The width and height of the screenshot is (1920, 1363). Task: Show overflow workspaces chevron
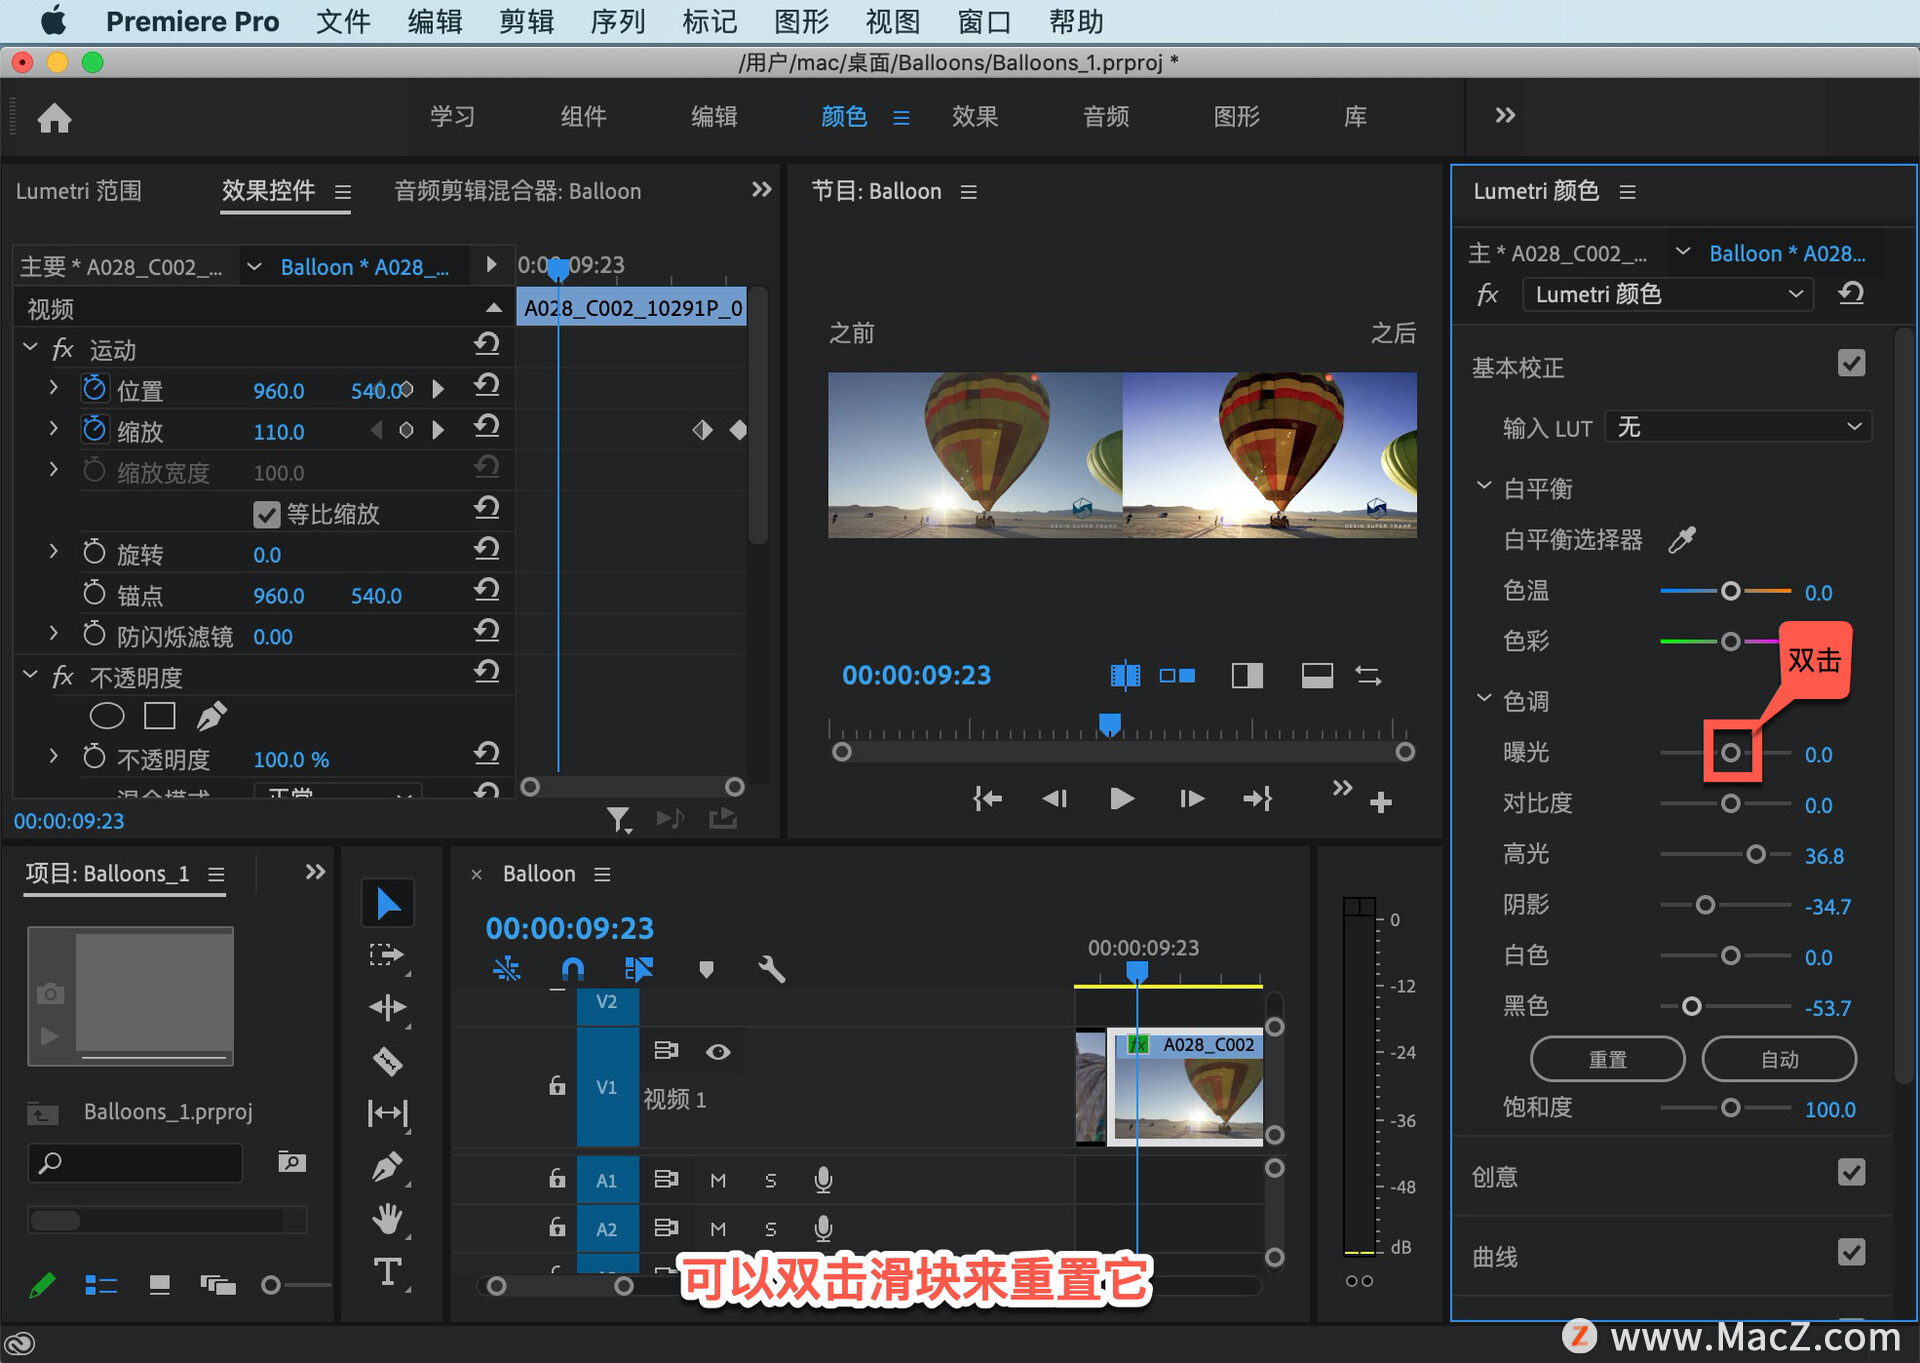coord(1505,115)
